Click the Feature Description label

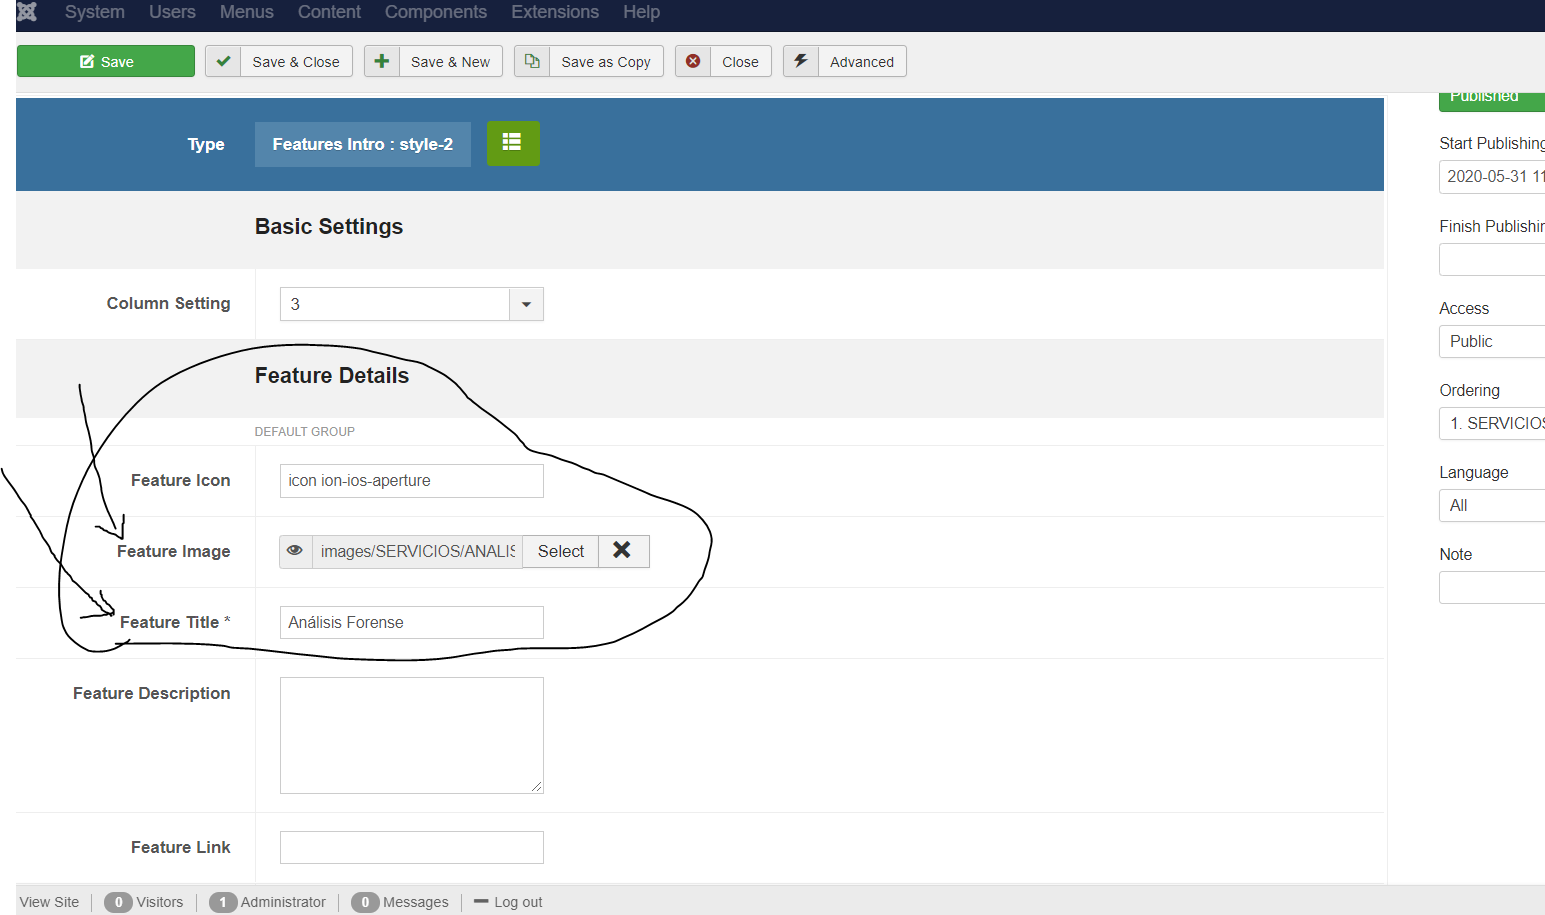[152, 693]
